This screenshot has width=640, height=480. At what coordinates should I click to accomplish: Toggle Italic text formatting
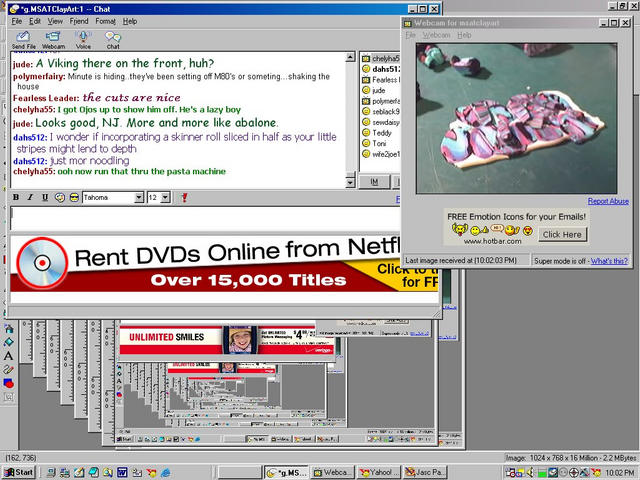click(x=30, y=198)
